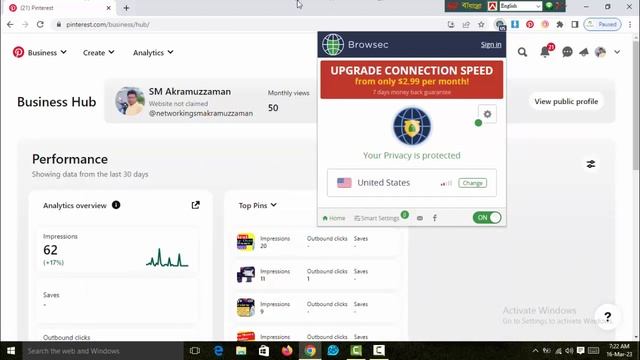Open Pinterest search magnifier icon
This screenshot has width=640, height=360.
click(522, 52)
